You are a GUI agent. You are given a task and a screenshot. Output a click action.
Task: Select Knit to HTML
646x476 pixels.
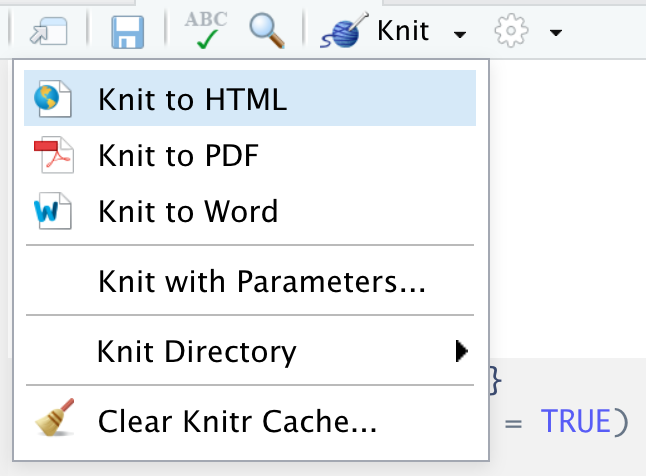250,98
